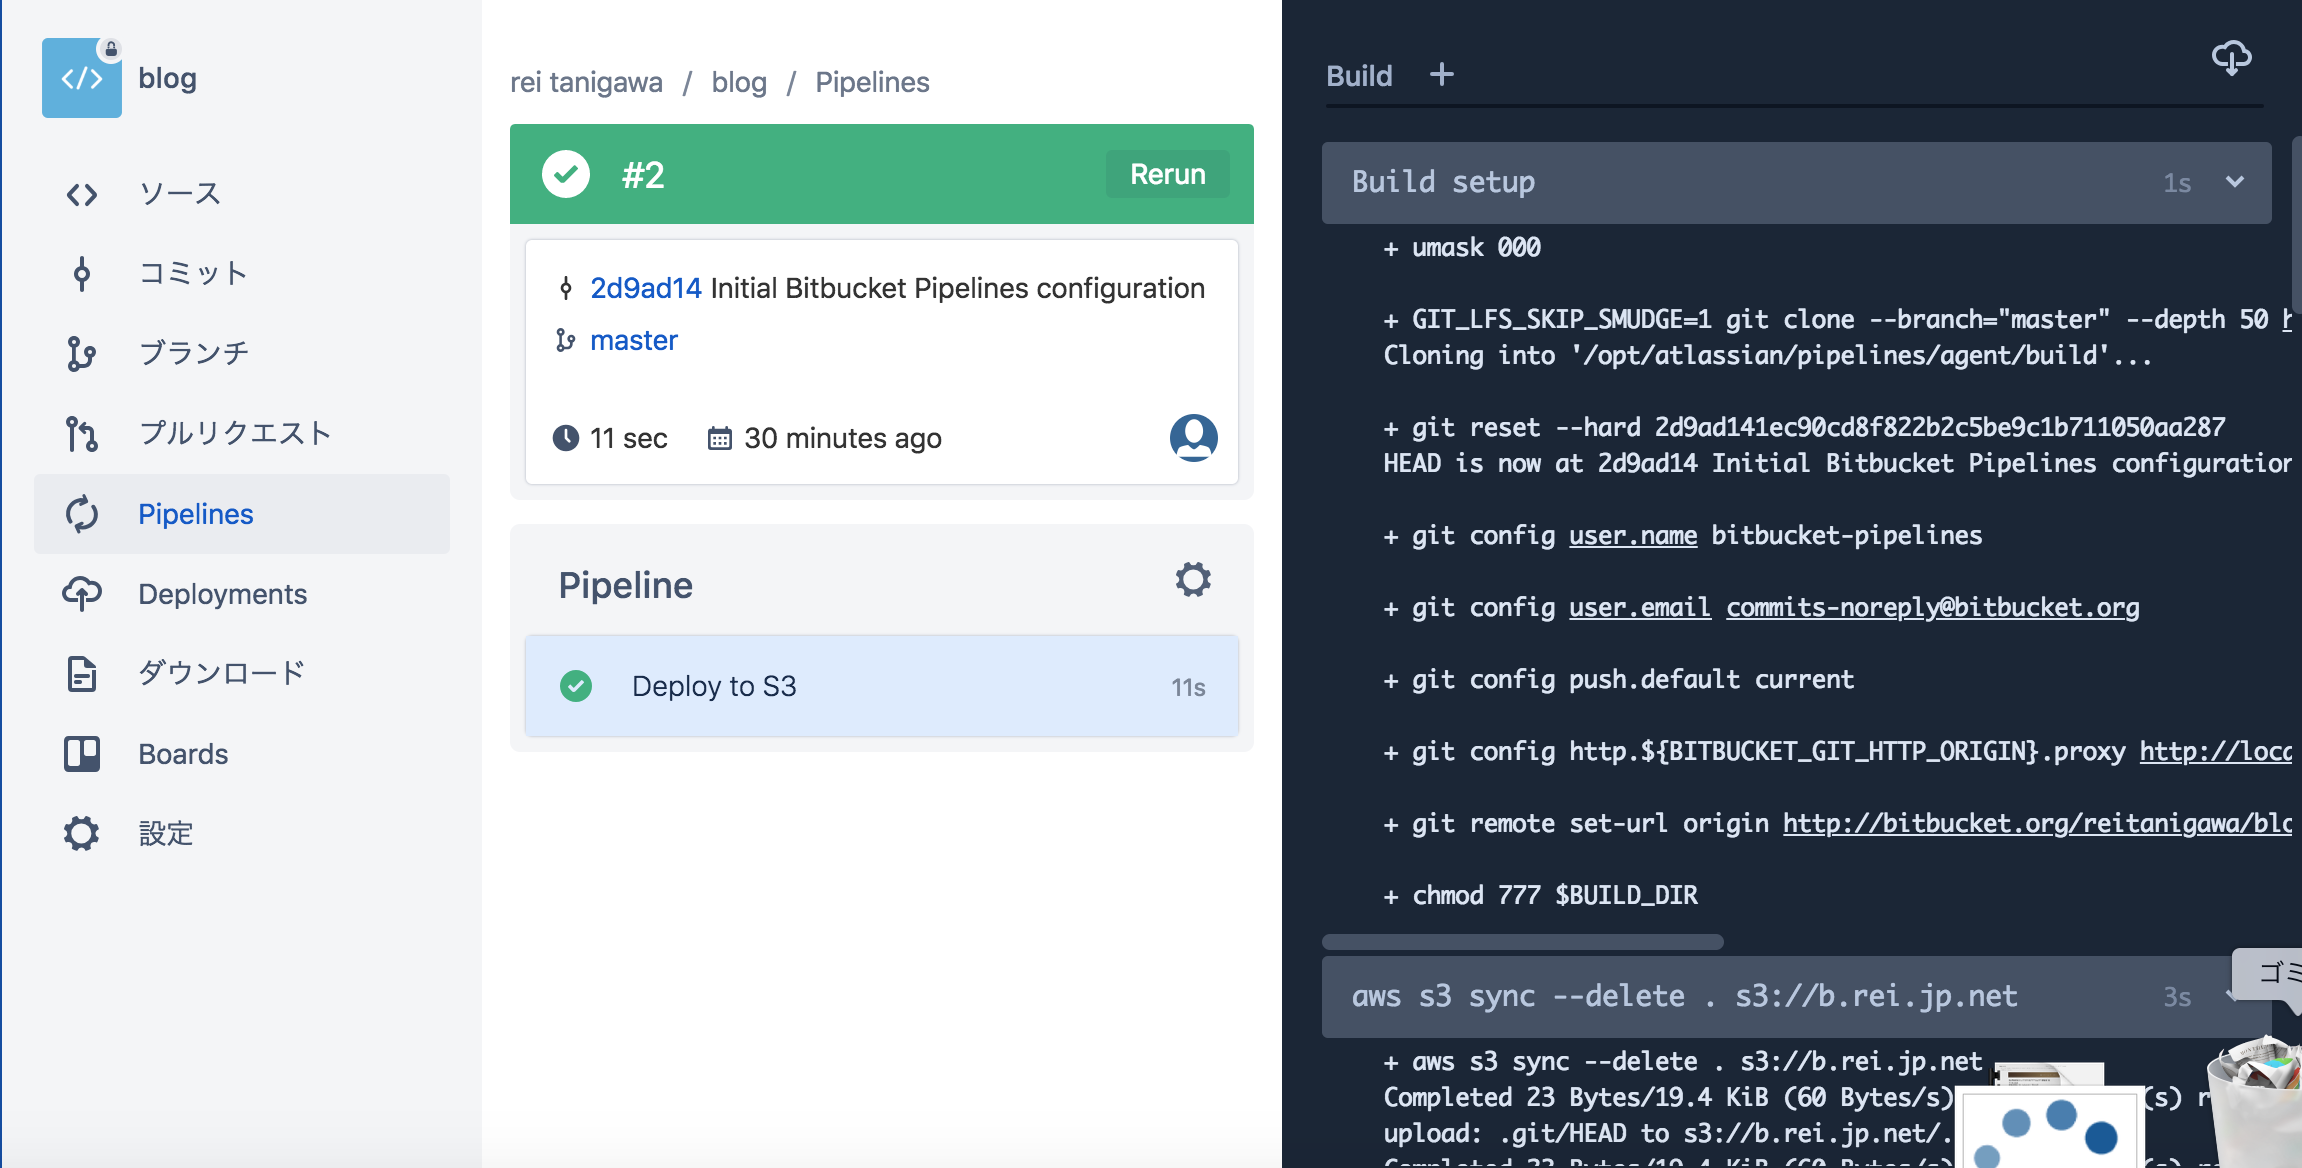Open プルリクエスト in the sidebar menu

pyautogui.click(x=236, y=434)
